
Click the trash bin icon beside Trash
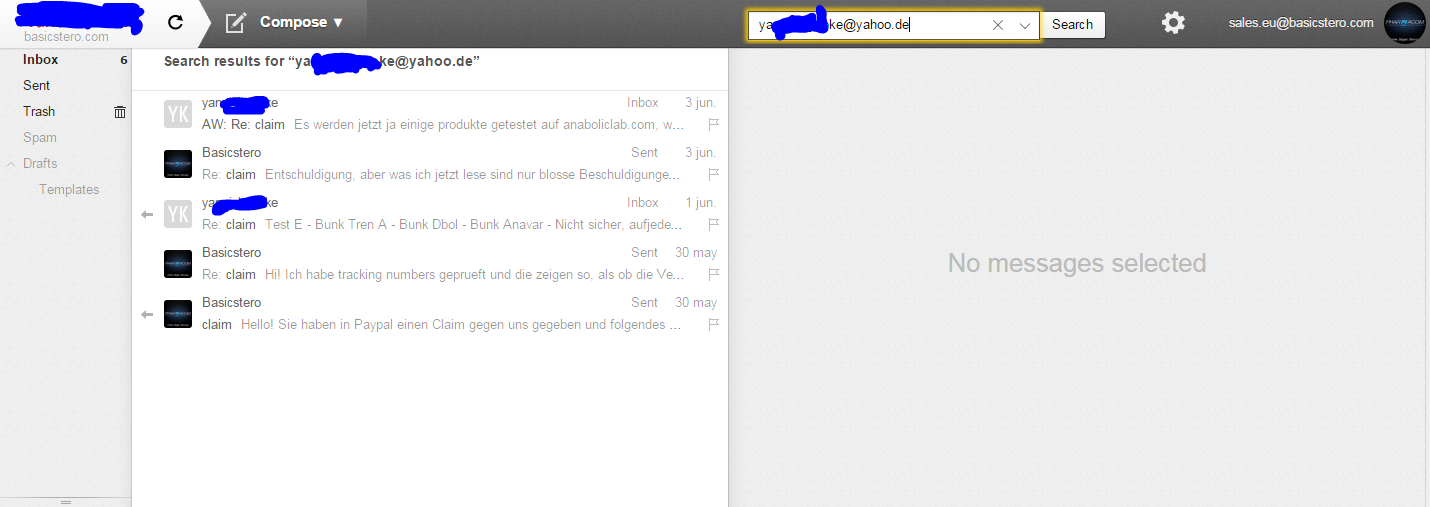pos(120,112)
